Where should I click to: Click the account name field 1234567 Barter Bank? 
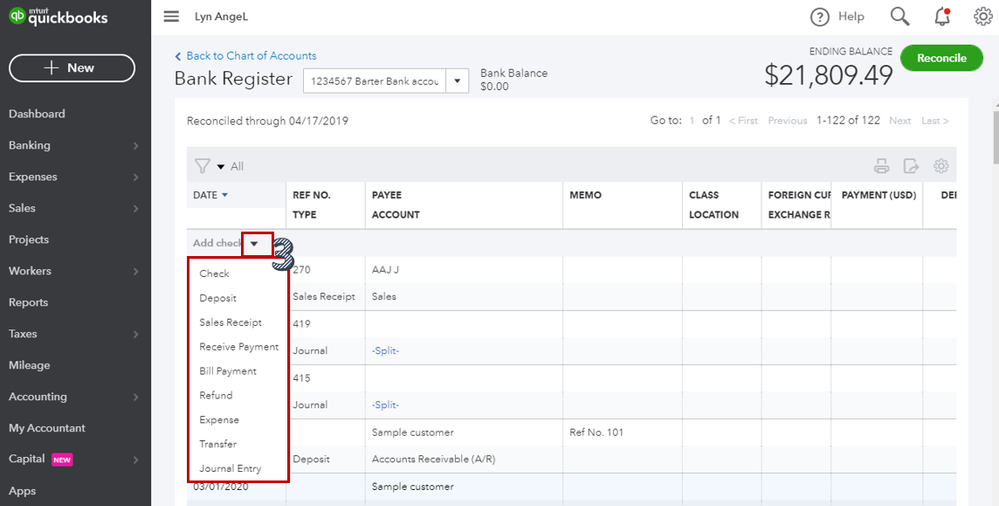(375, 81)
